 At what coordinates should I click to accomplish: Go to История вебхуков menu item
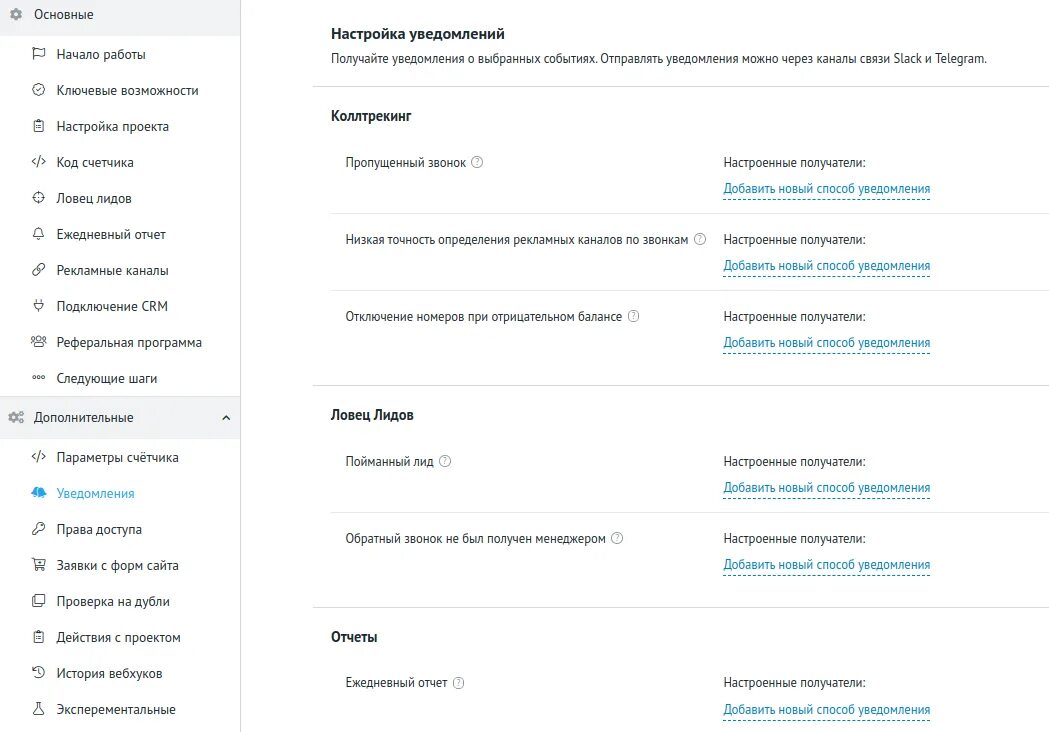(x=109, y=673)
